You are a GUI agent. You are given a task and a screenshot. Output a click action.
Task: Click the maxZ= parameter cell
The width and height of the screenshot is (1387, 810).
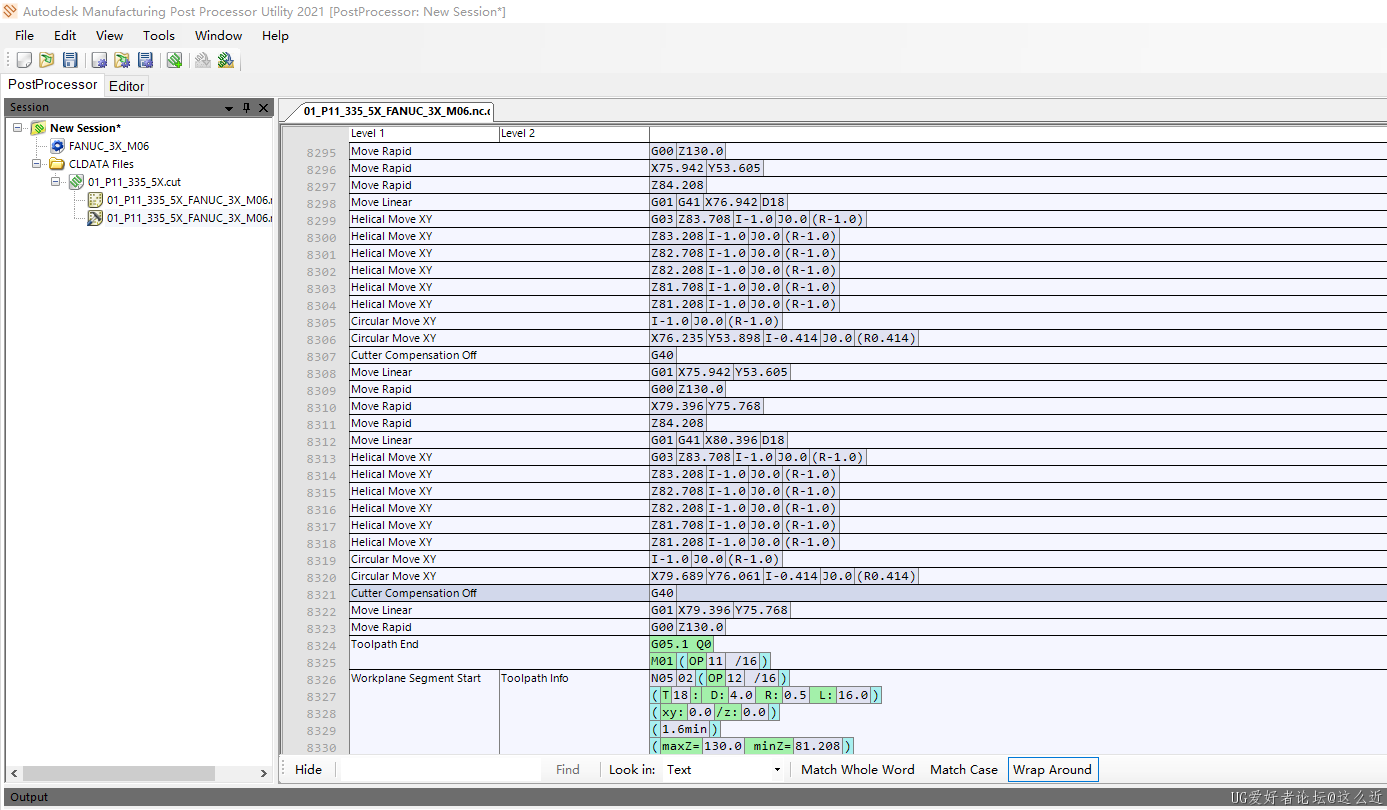tap(682, 746)
